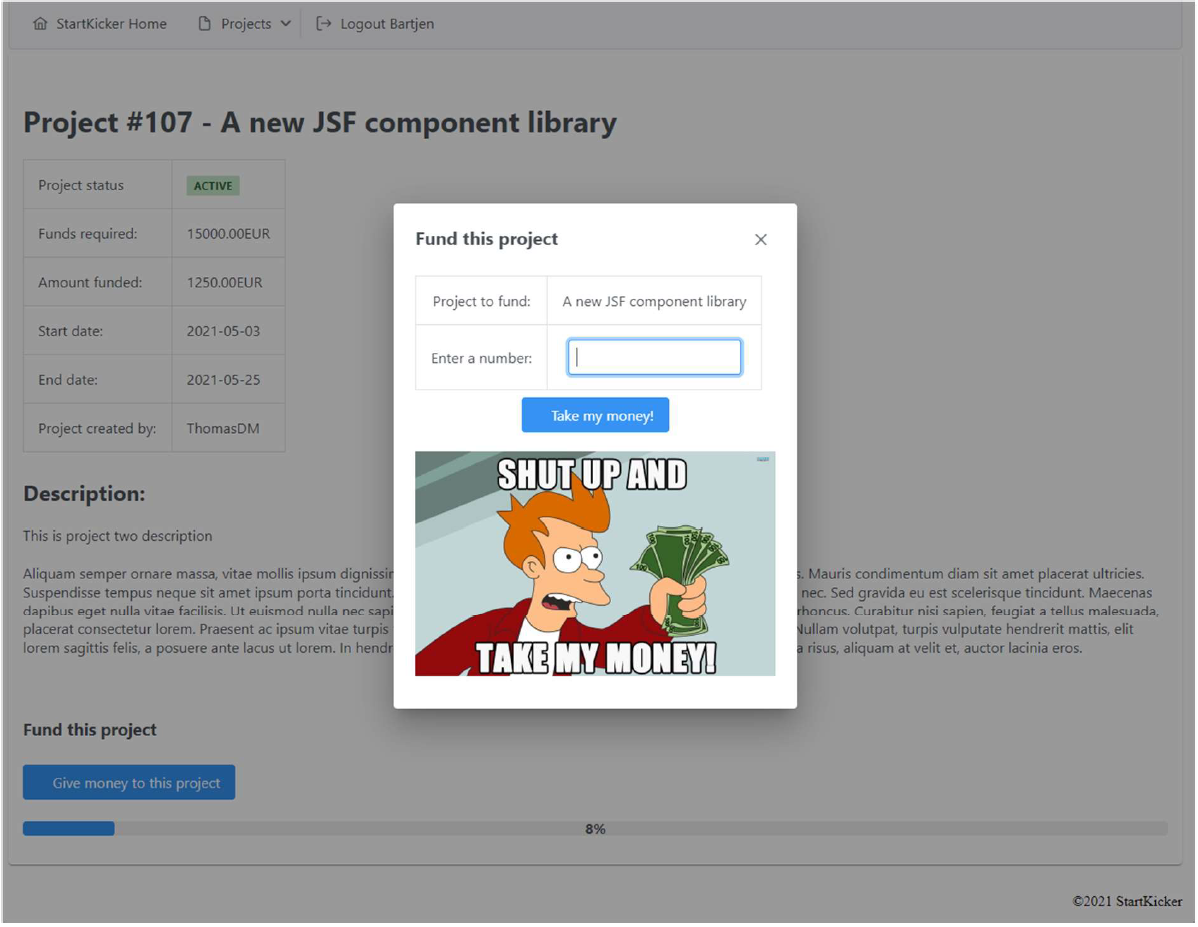
Task: Click the StartKicker home icon
Action: tap(40, 24)
